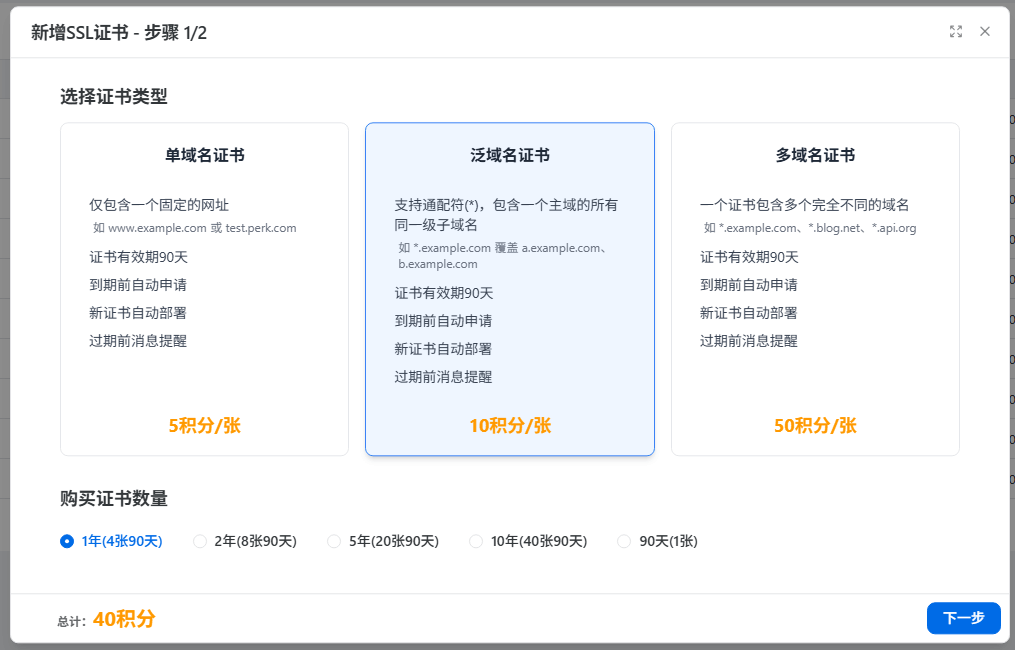Image resolution: width=1015 pixels, height=650 pixels.
Task: Select the 单域名证书 card title
Action: pos(205,155)
